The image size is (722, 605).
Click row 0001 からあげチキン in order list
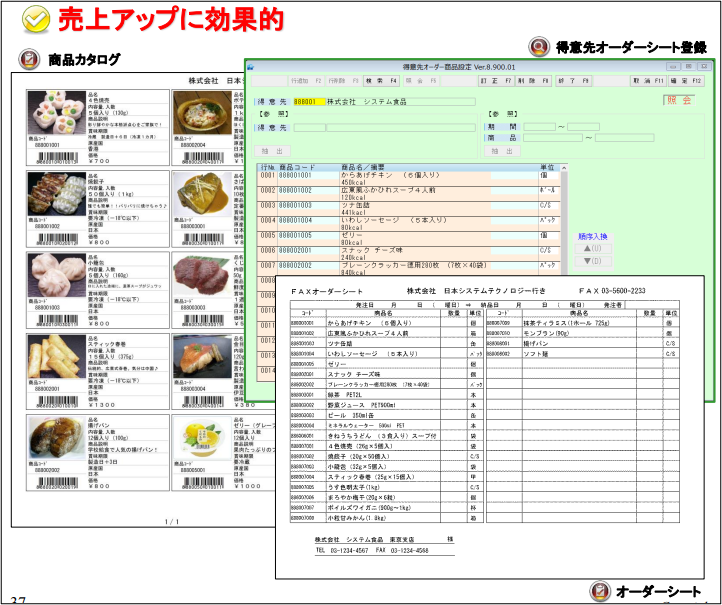tap(409, 179)
